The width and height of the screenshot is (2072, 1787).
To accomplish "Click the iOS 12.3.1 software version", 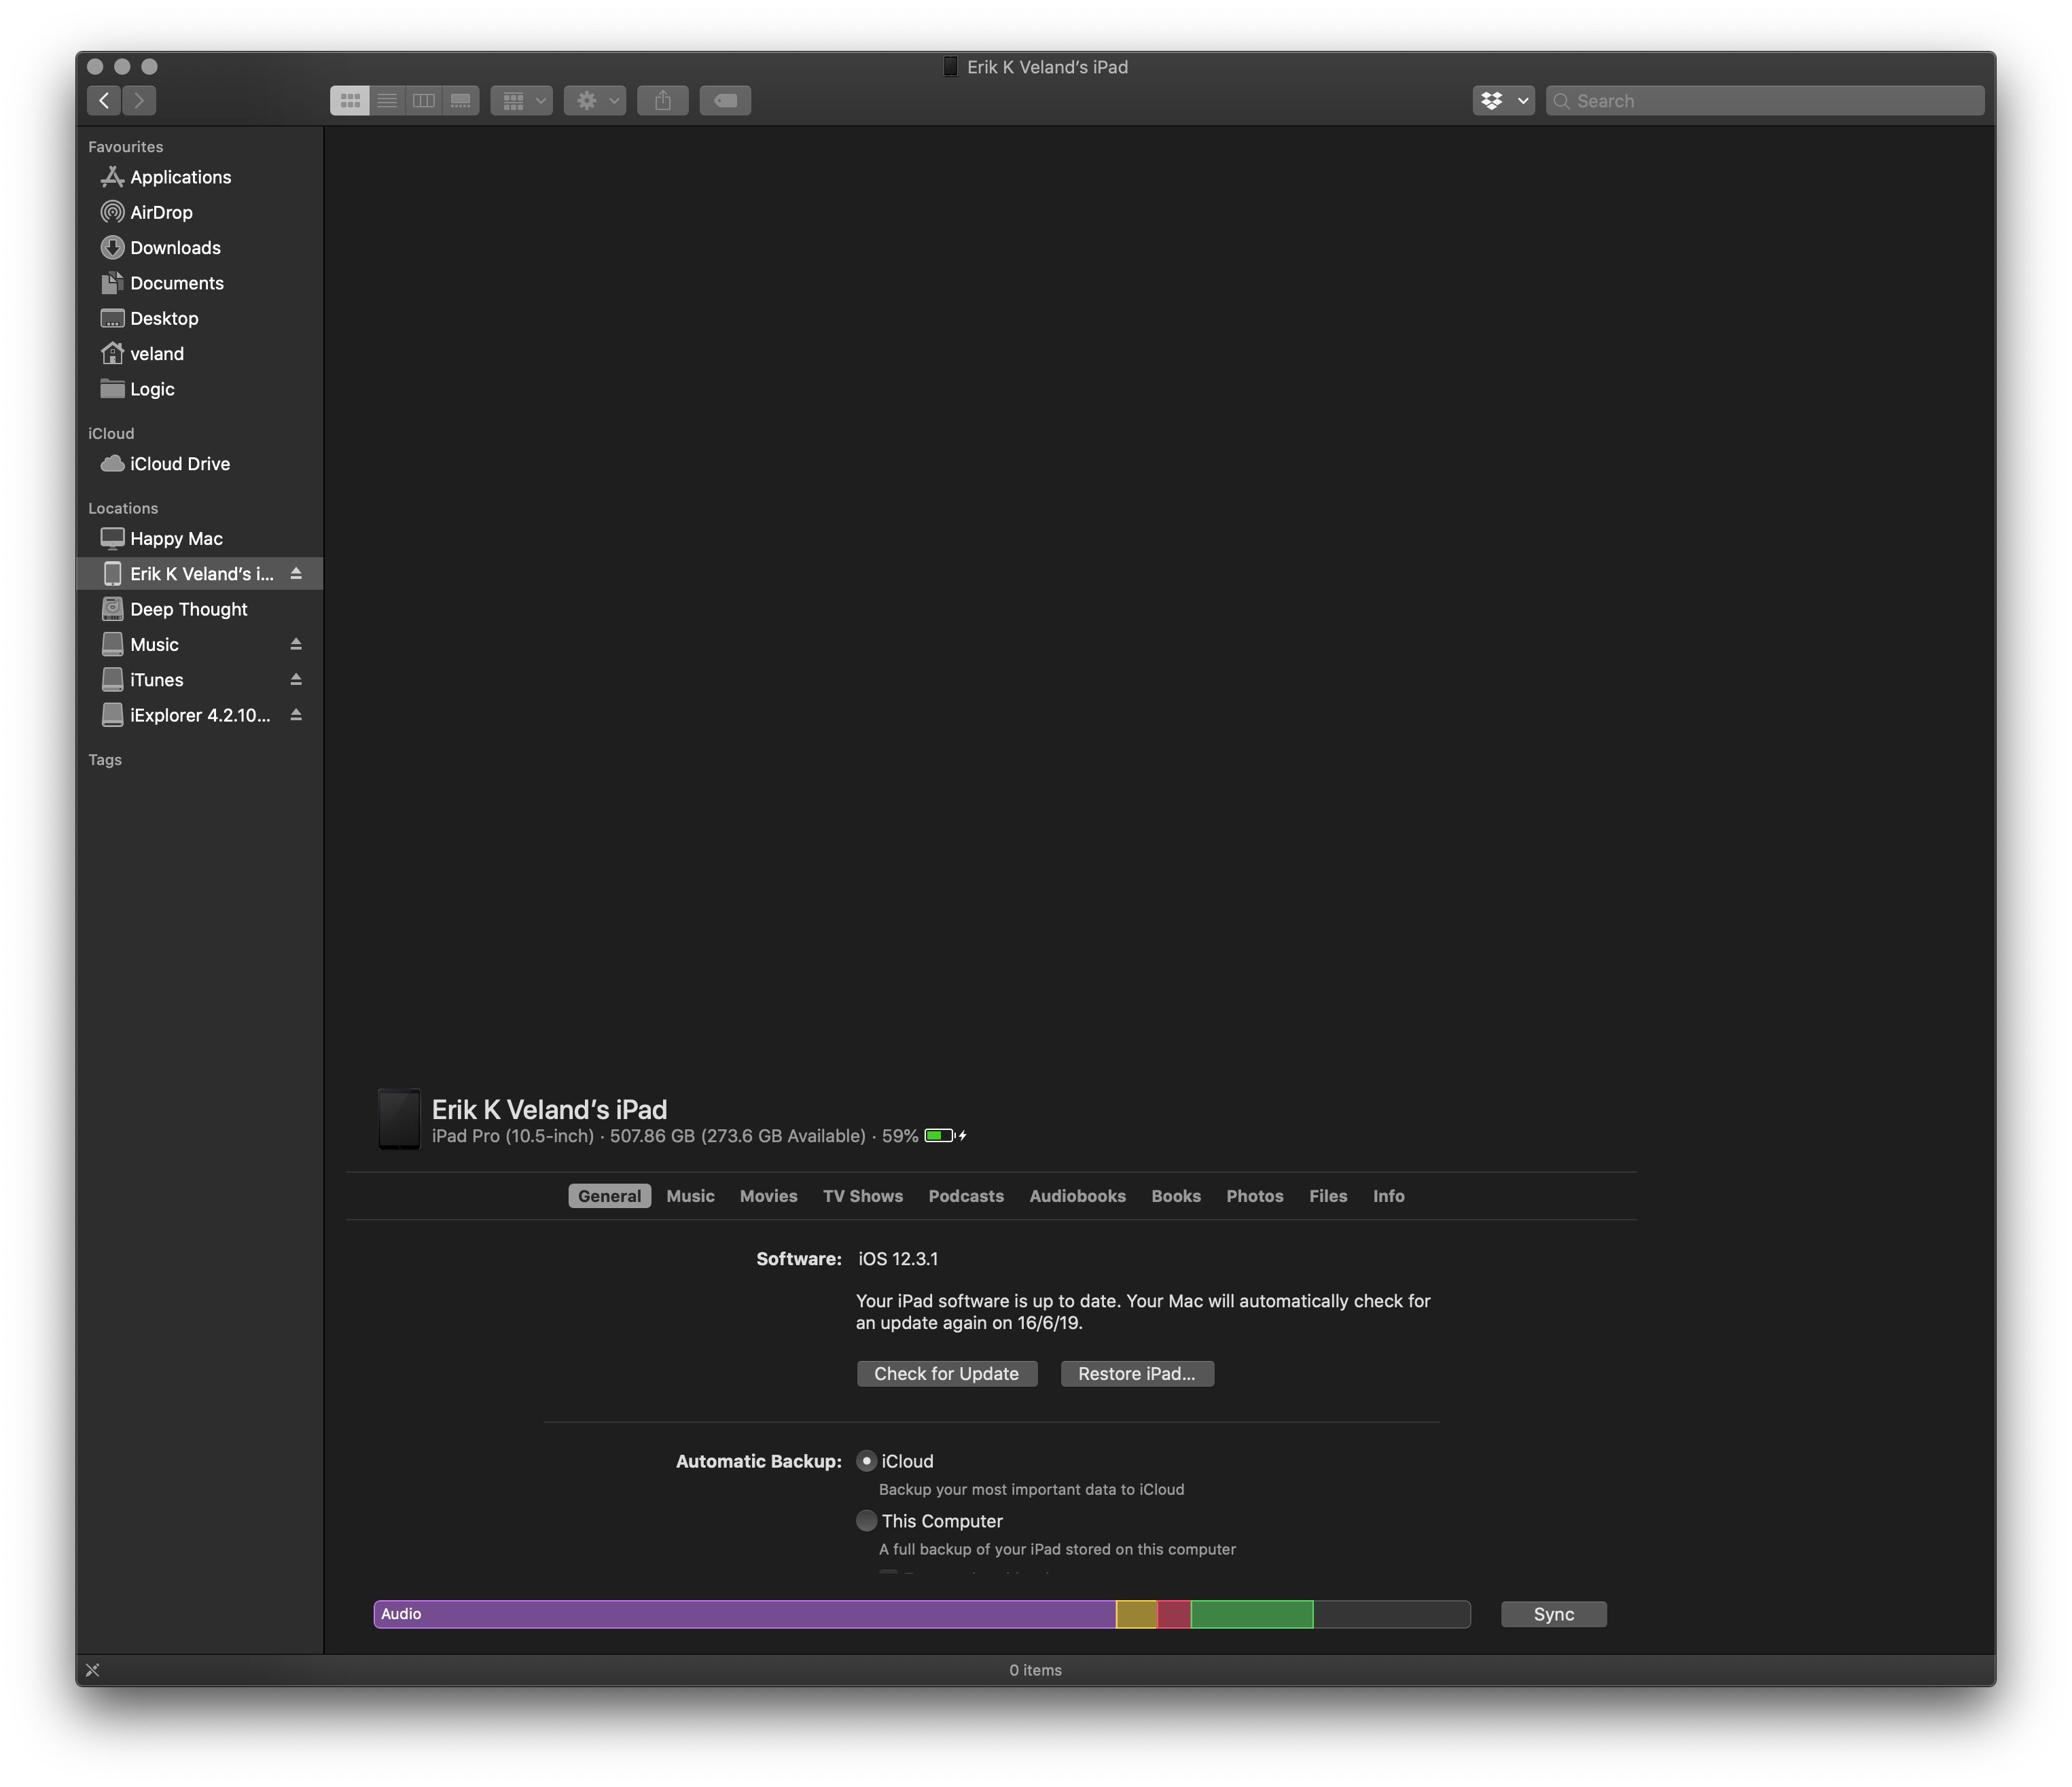I will point(898,1259).
